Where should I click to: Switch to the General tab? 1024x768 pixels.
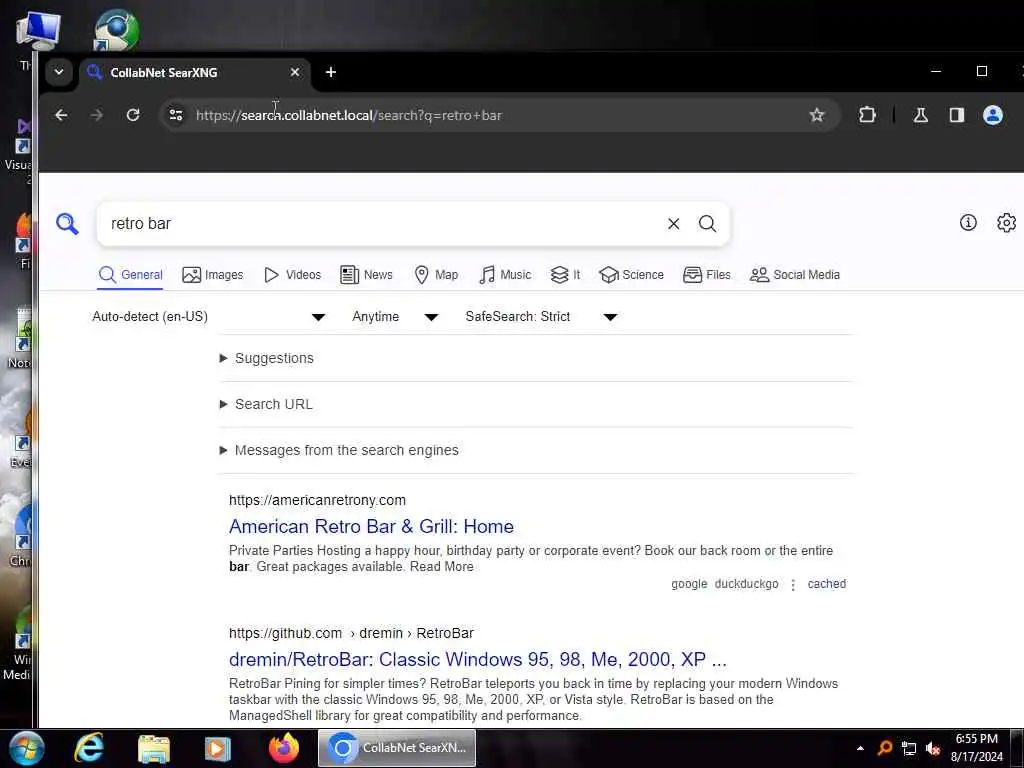click(130, 275)
